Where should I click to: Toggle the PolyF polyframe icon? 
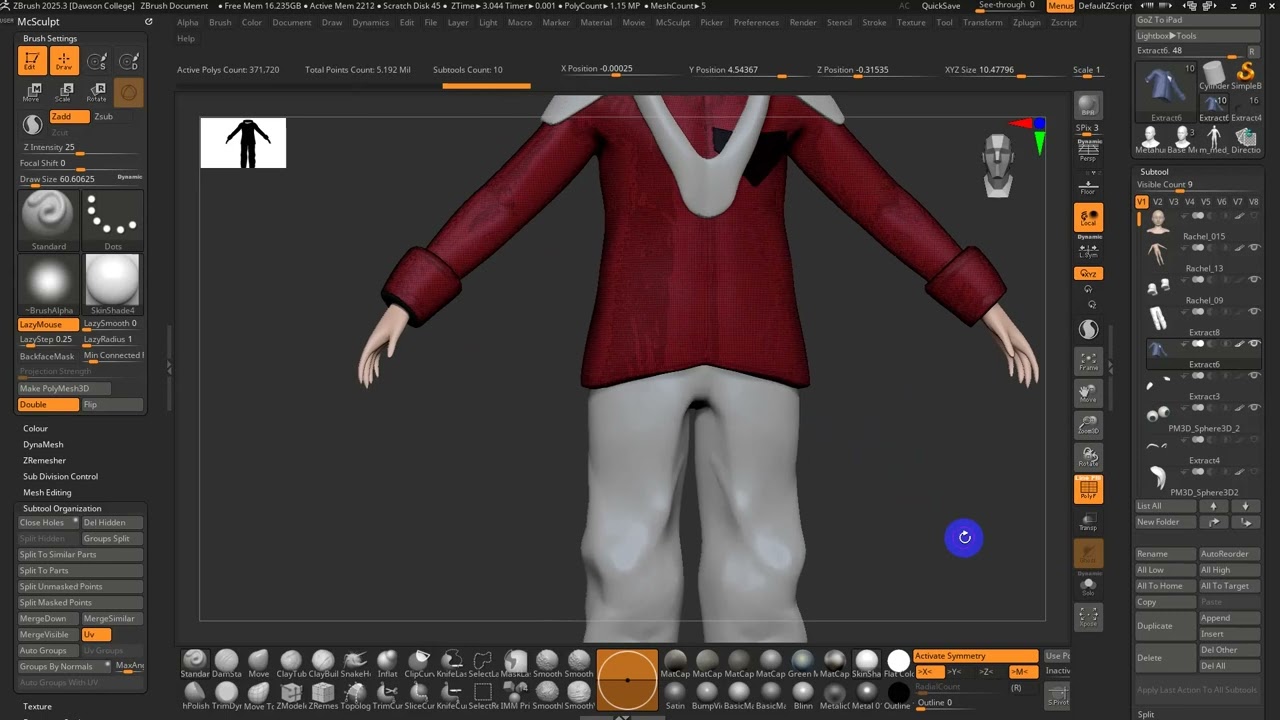1088,488
